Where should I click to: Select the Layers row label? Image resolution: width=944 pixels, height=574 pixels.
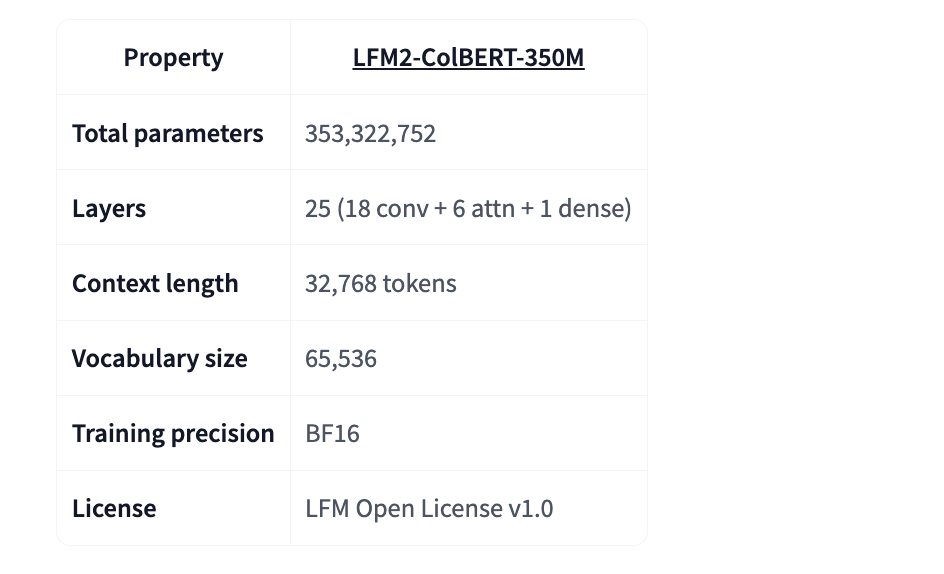click(109, 208)
